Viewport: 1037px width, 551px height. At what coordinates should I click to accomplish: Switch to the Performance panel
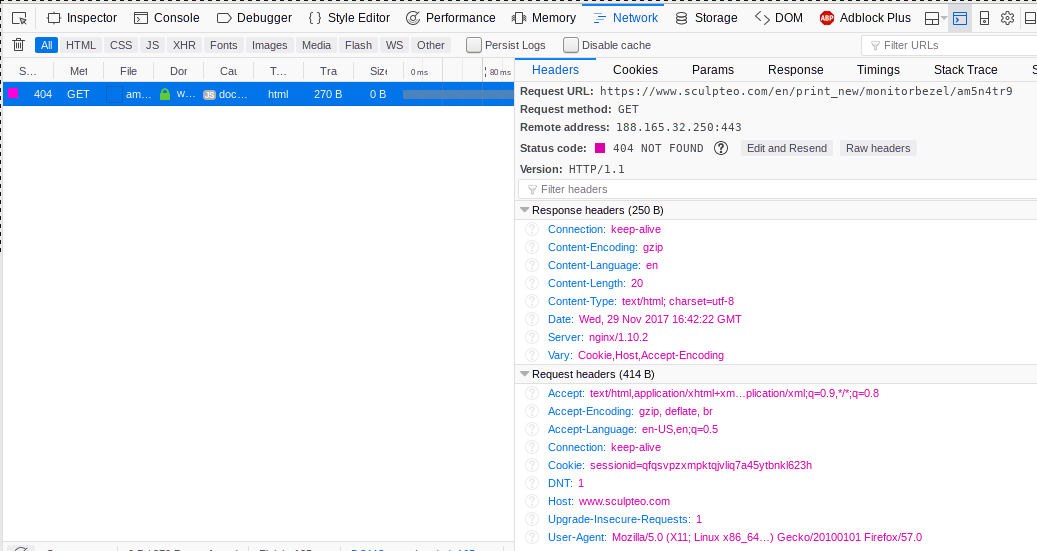[450, 18]
